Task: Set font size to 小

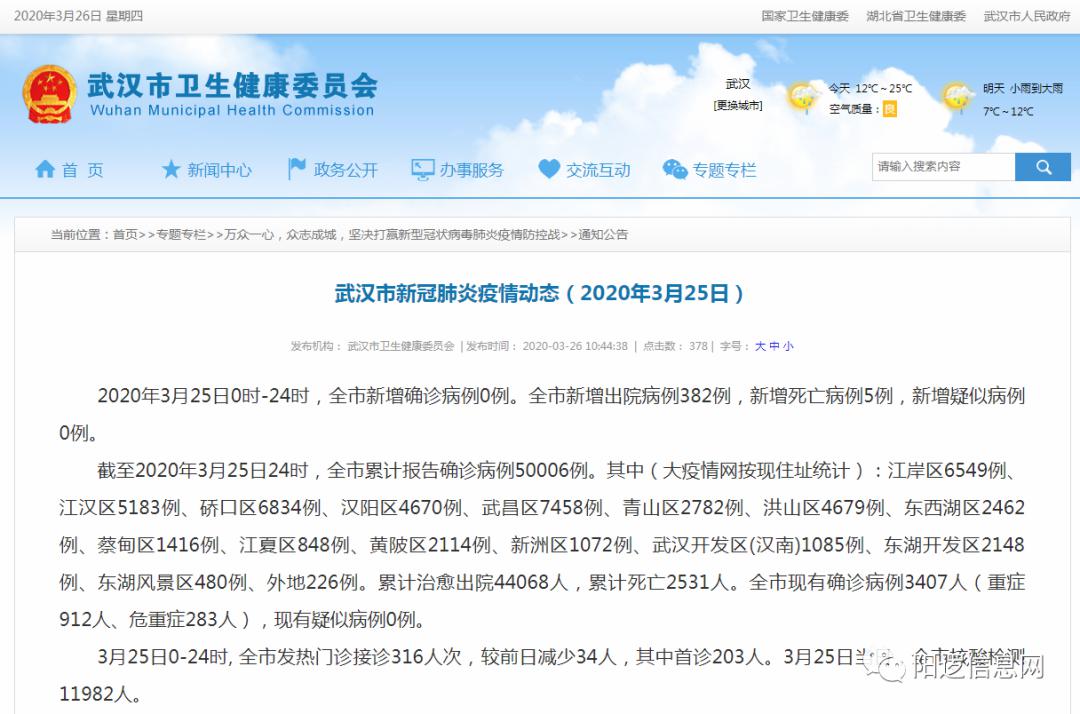Action: point(788,346)
